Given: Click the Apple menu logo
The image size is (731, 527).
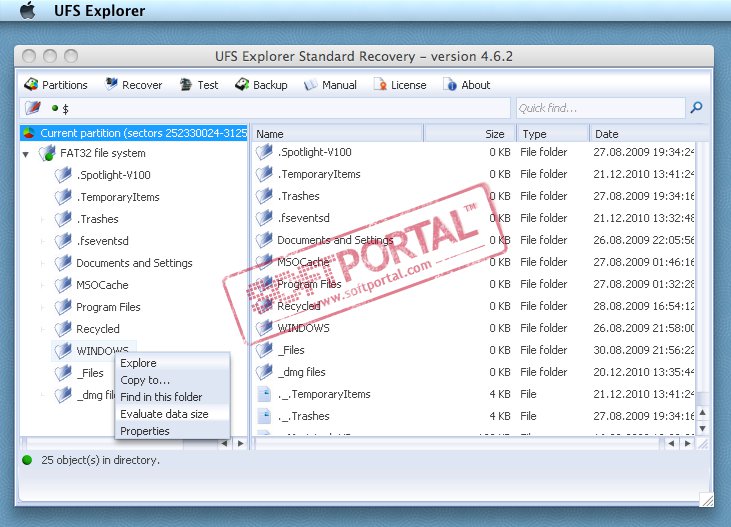Looking at the screenshot, I should pos(28,10).
